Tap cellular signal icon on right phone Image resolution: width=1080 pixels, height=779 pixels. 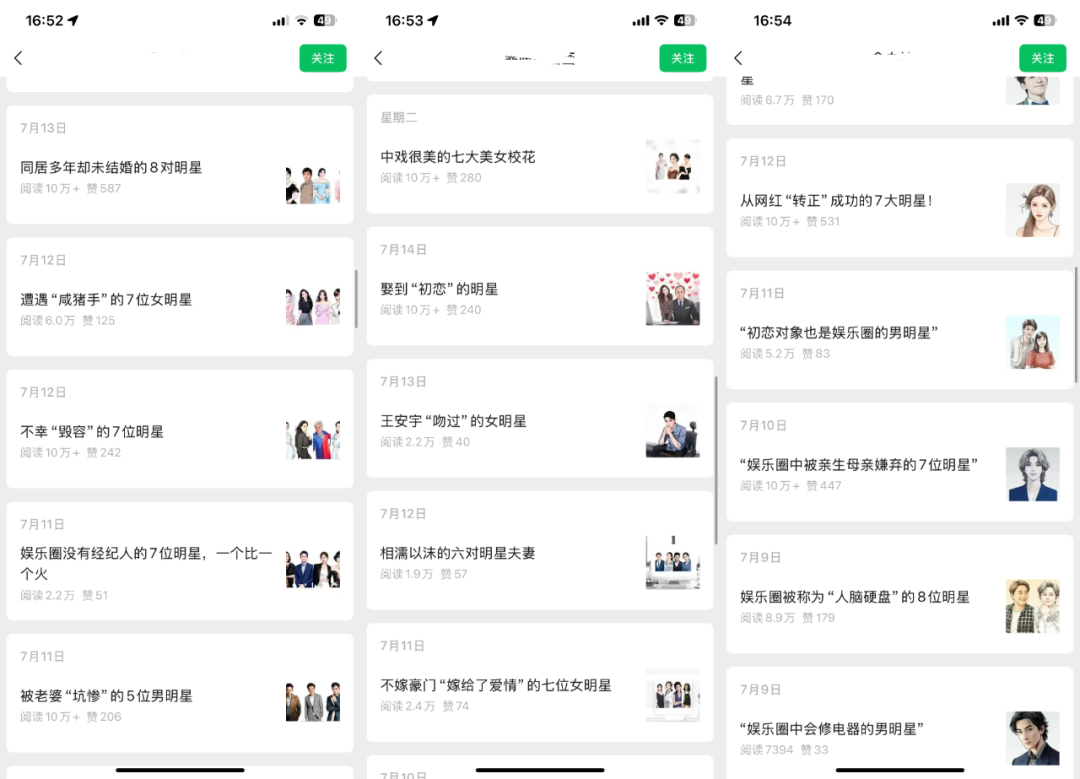[1001, 21]
